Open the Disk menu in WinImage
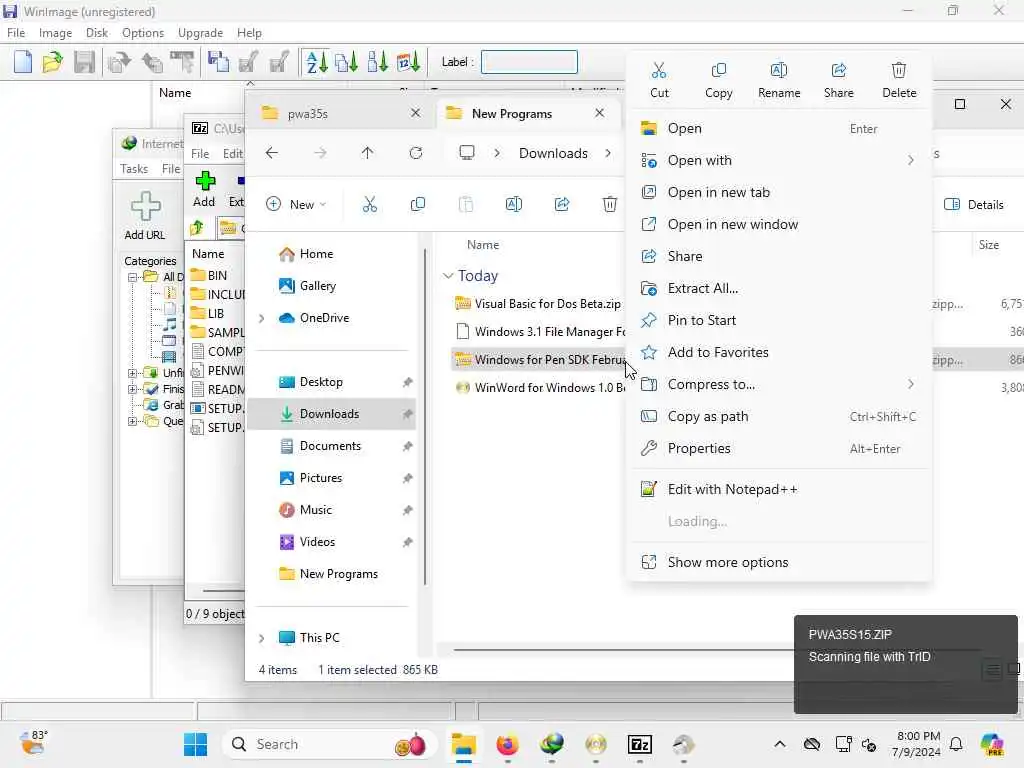Screen dimensions: 1024x768 (x=97, y=33)
